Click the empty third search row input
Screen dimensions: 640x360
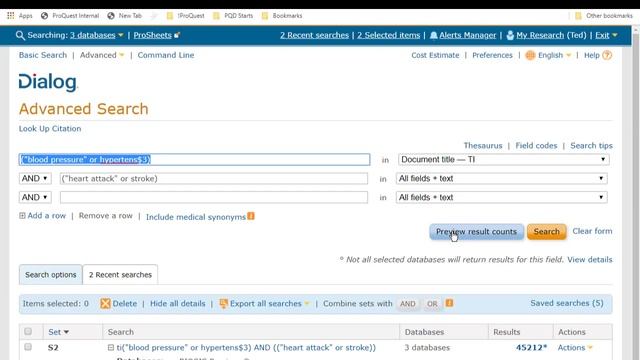tap(214, 197)
